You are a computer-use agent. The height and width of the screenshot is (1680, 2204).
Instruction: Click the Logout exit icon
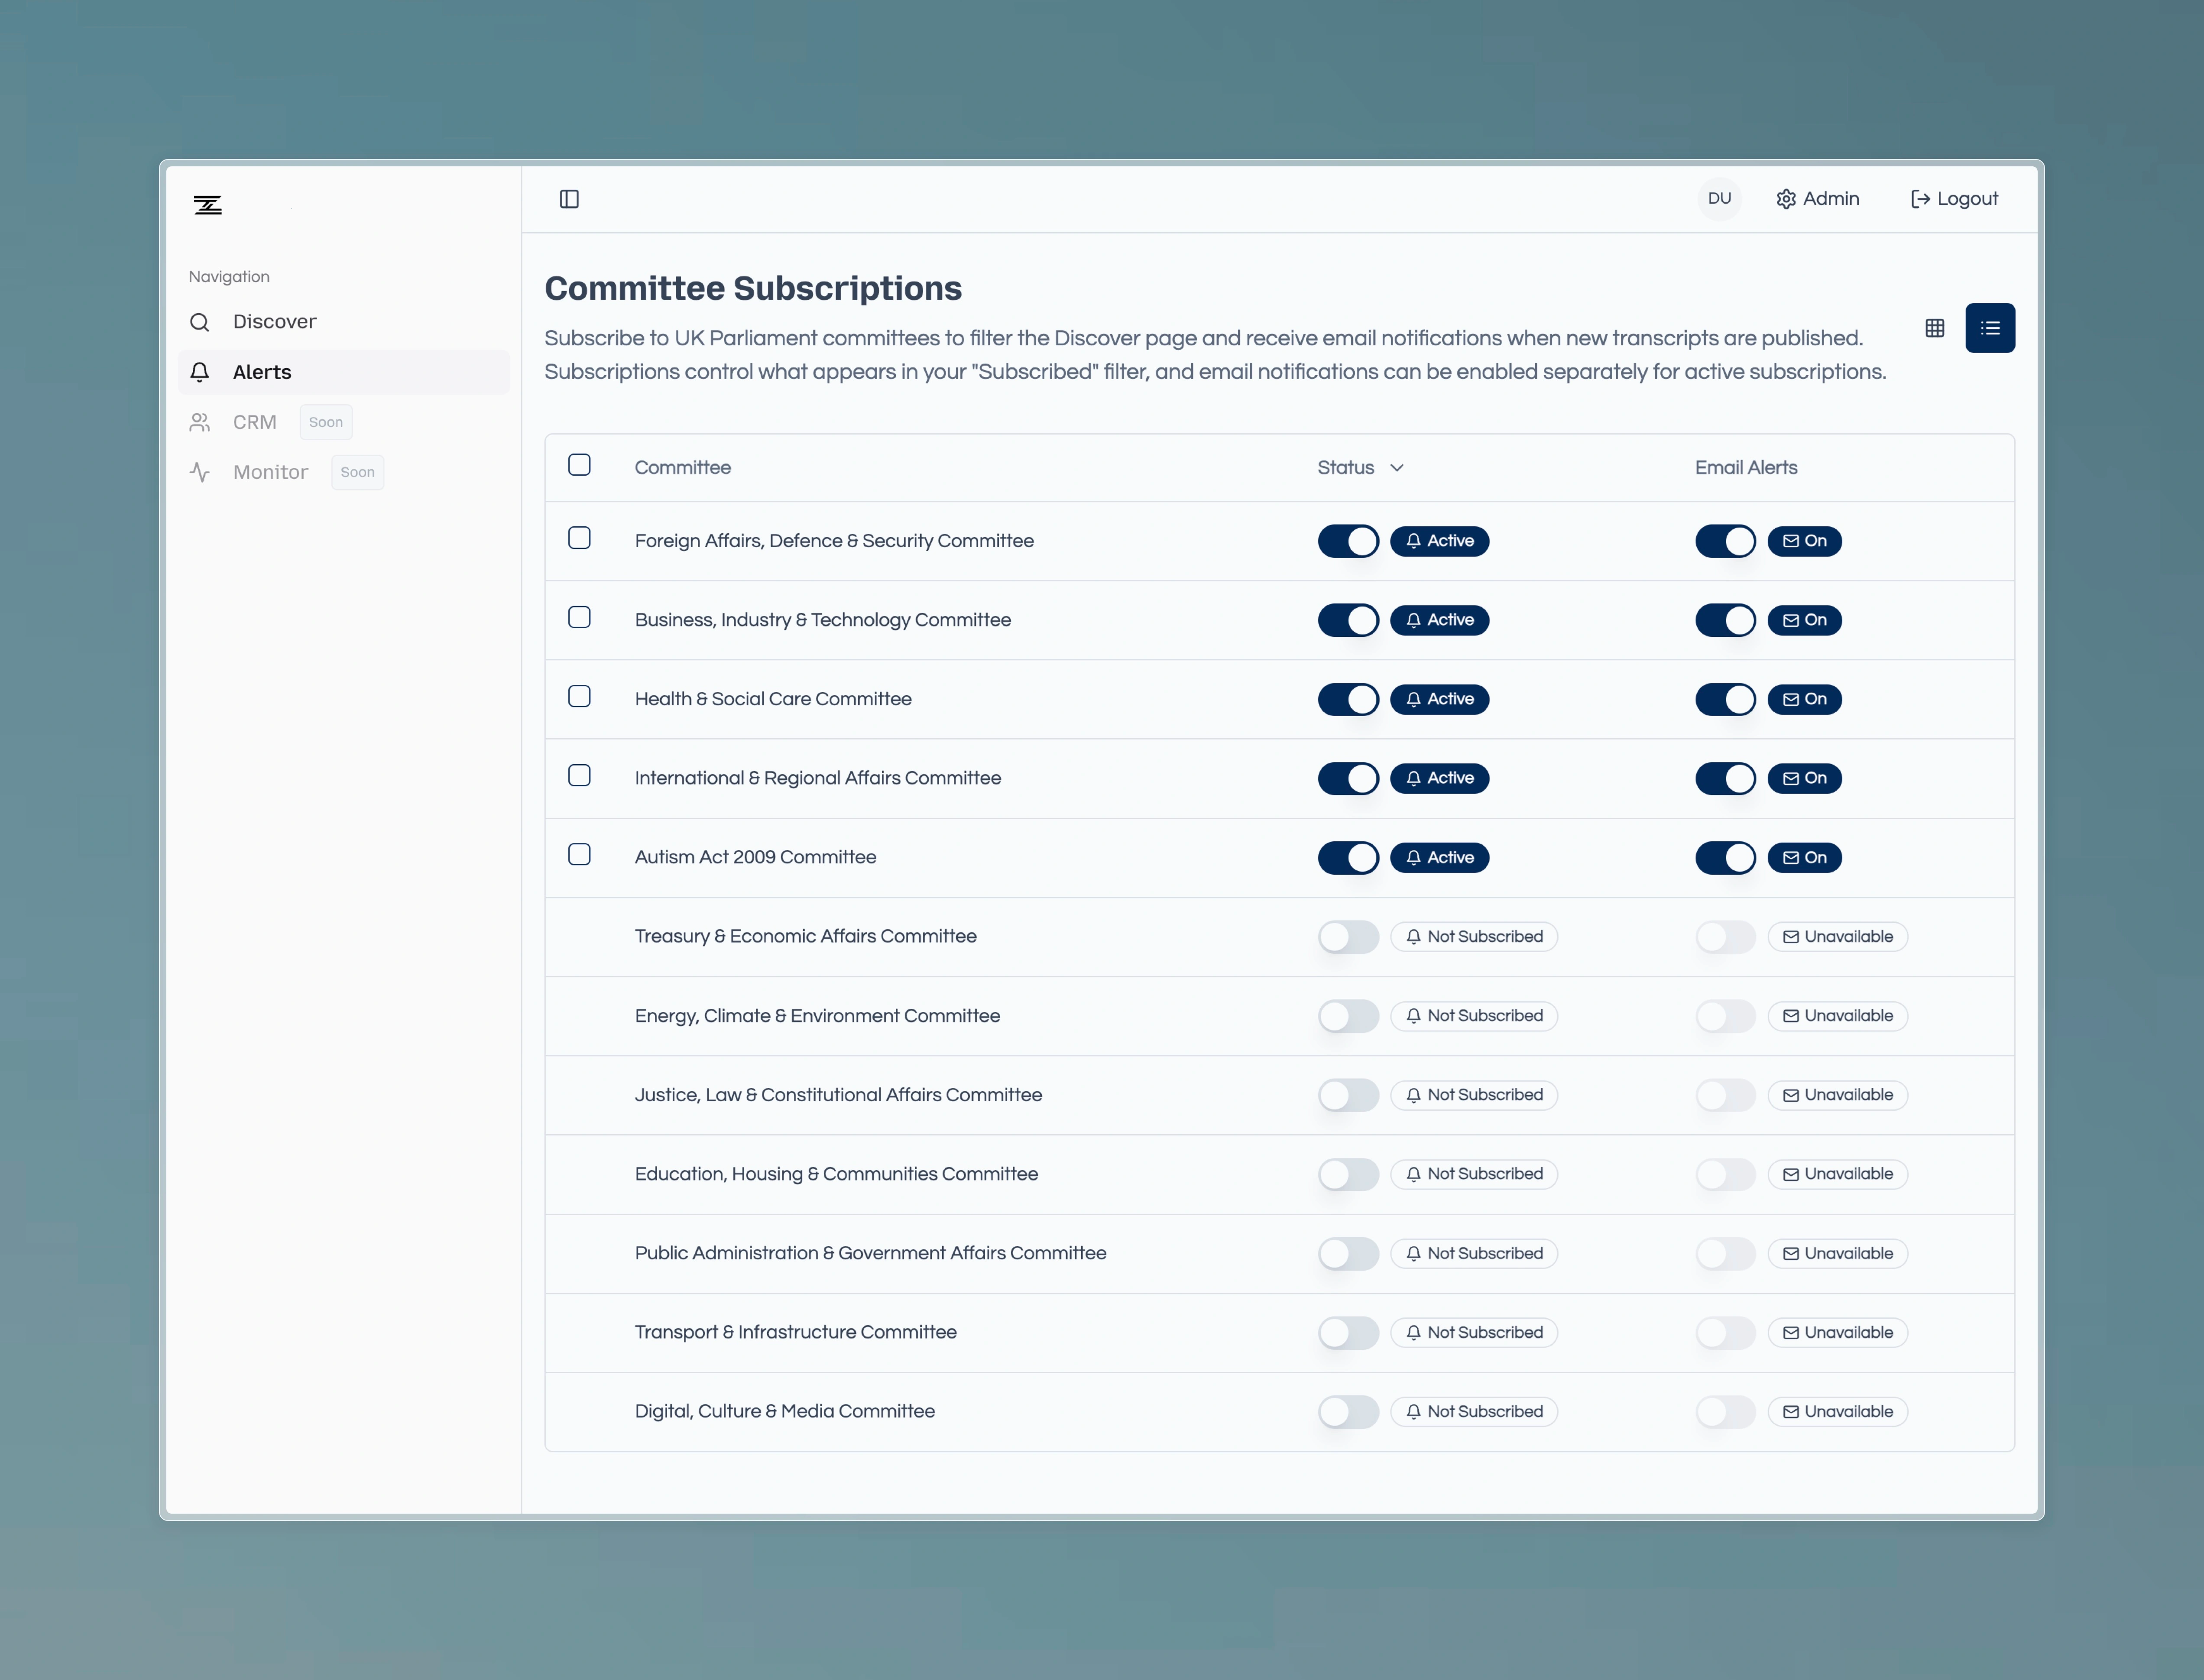click(x=1921, y=198)
